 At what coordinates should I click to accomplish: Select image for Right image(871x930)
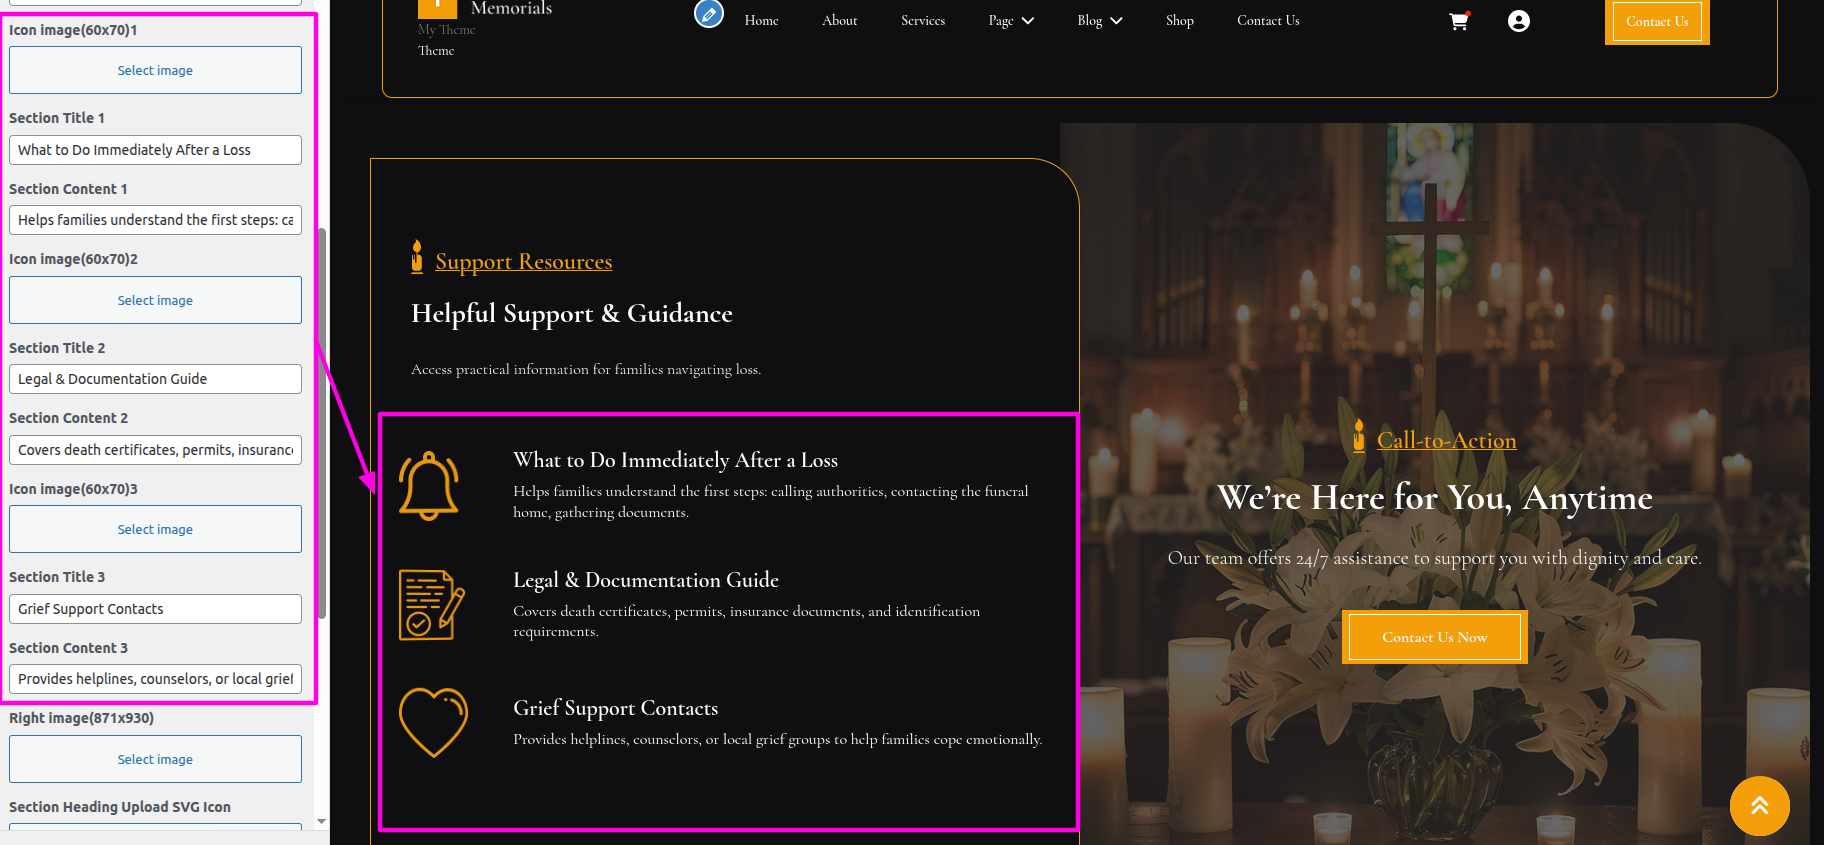(x=155, y=759)
